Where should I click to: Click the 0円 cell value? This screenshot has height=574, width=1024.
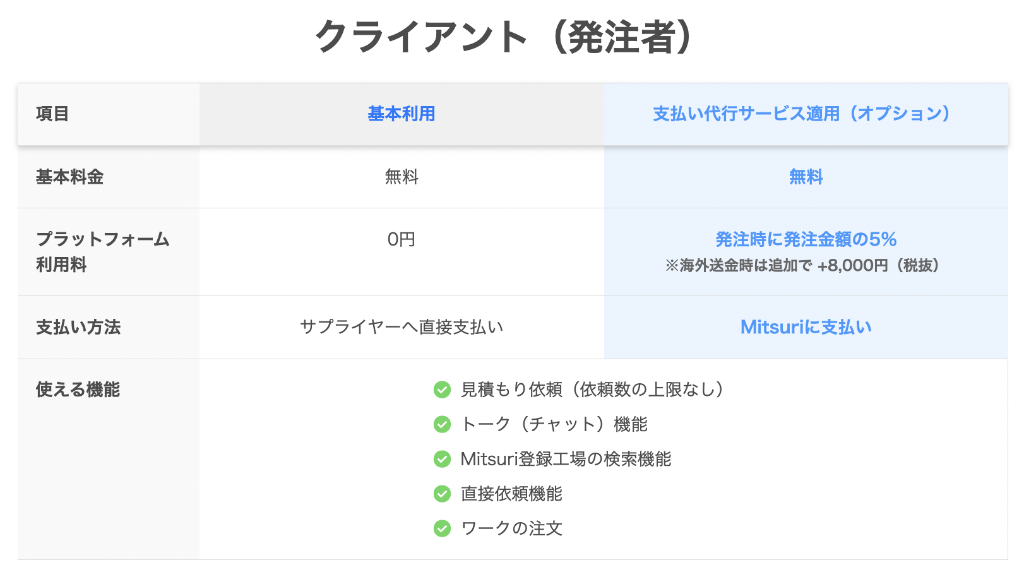tap(402, 239)
